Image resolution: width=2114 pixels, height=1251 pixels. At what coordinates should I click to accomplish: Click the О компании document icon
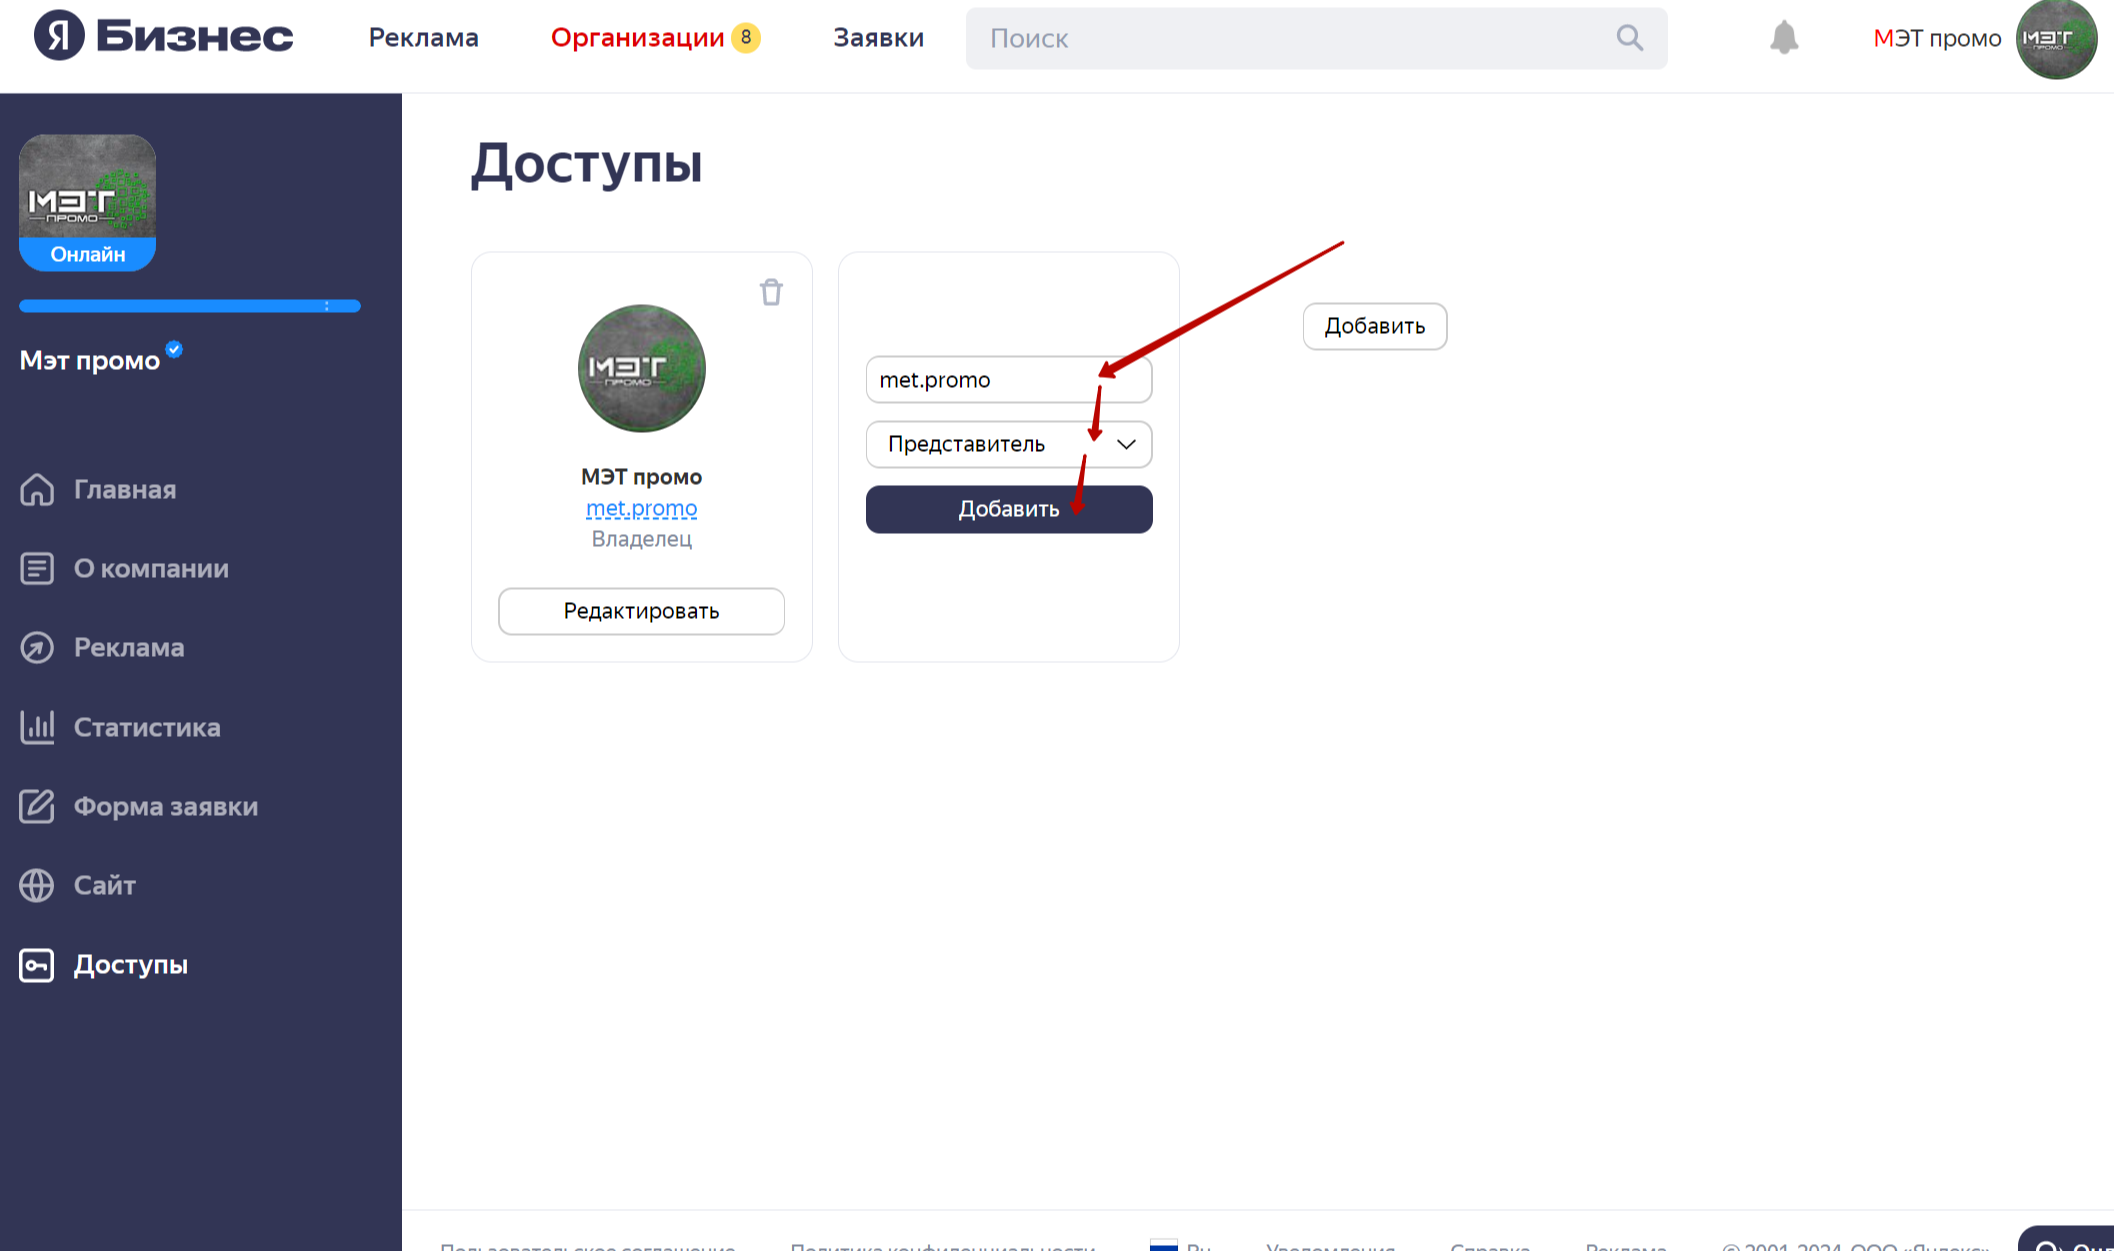click(x=37, y=569)
